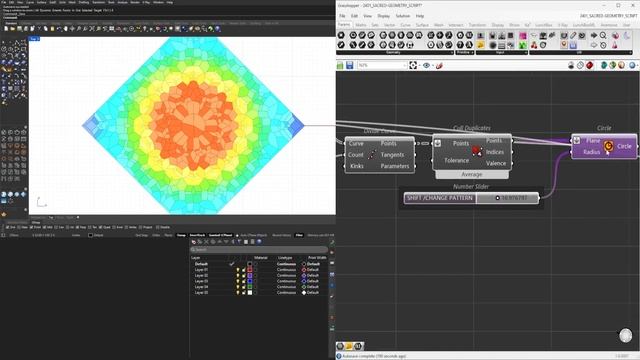Click the Count input of Divide Curve
The width and height of the screenshot is (640, 360).
(356, 155)
